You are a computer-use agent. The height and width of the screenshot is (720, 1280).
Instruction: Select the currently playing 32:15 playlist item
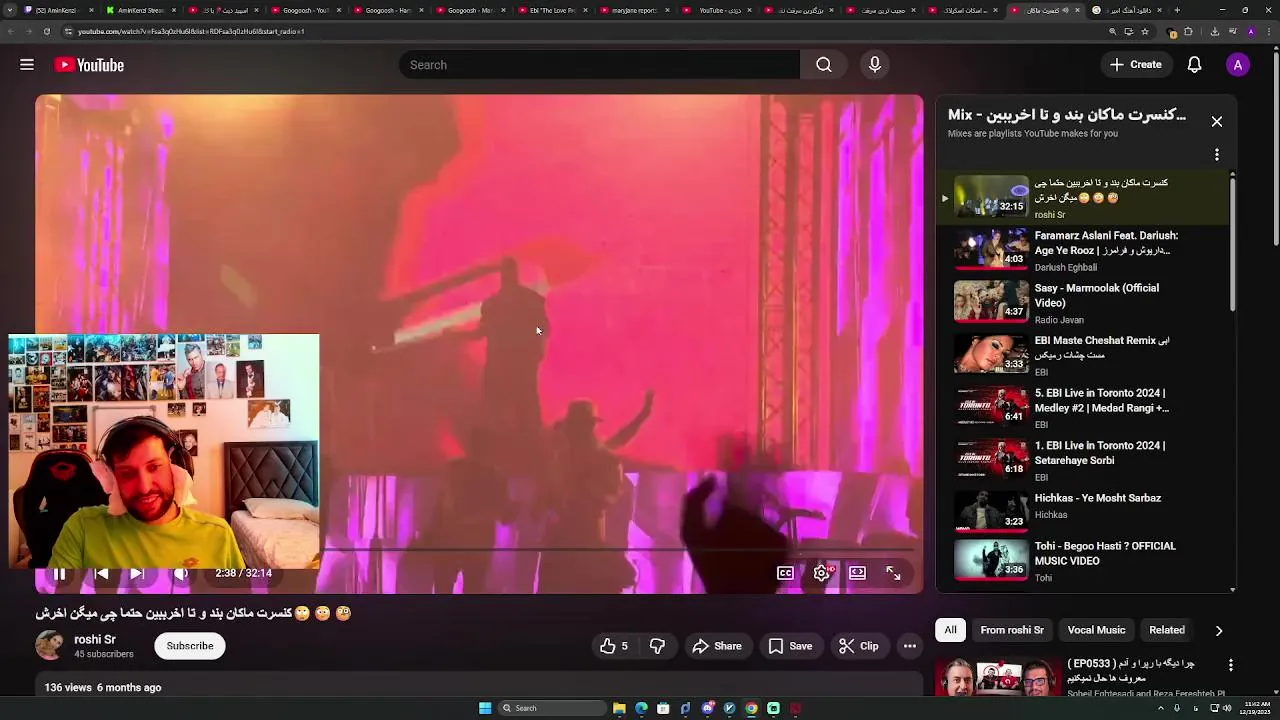(x=1084, y=198)
